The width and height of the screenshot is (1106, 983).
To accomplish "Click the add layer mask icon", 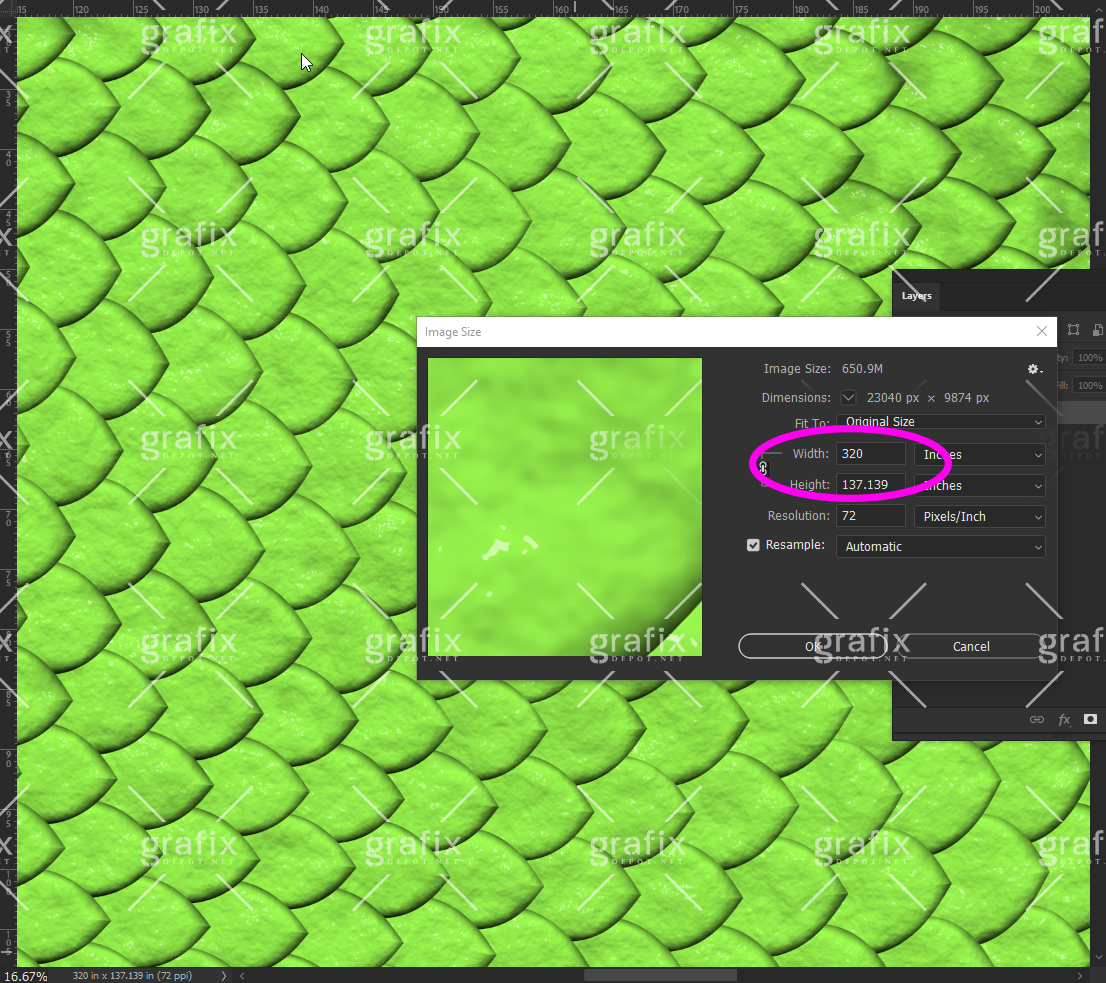I will pos(1090,720).
